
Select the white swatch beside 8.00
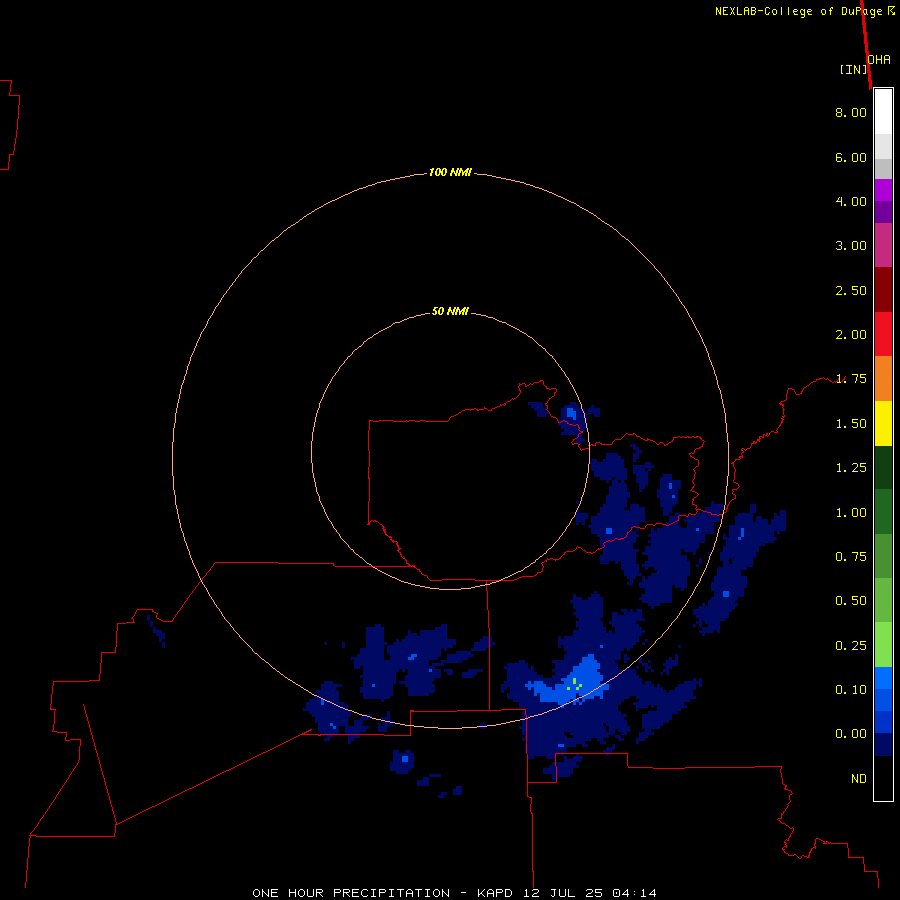pyautogui.click(x=883, y=112)
